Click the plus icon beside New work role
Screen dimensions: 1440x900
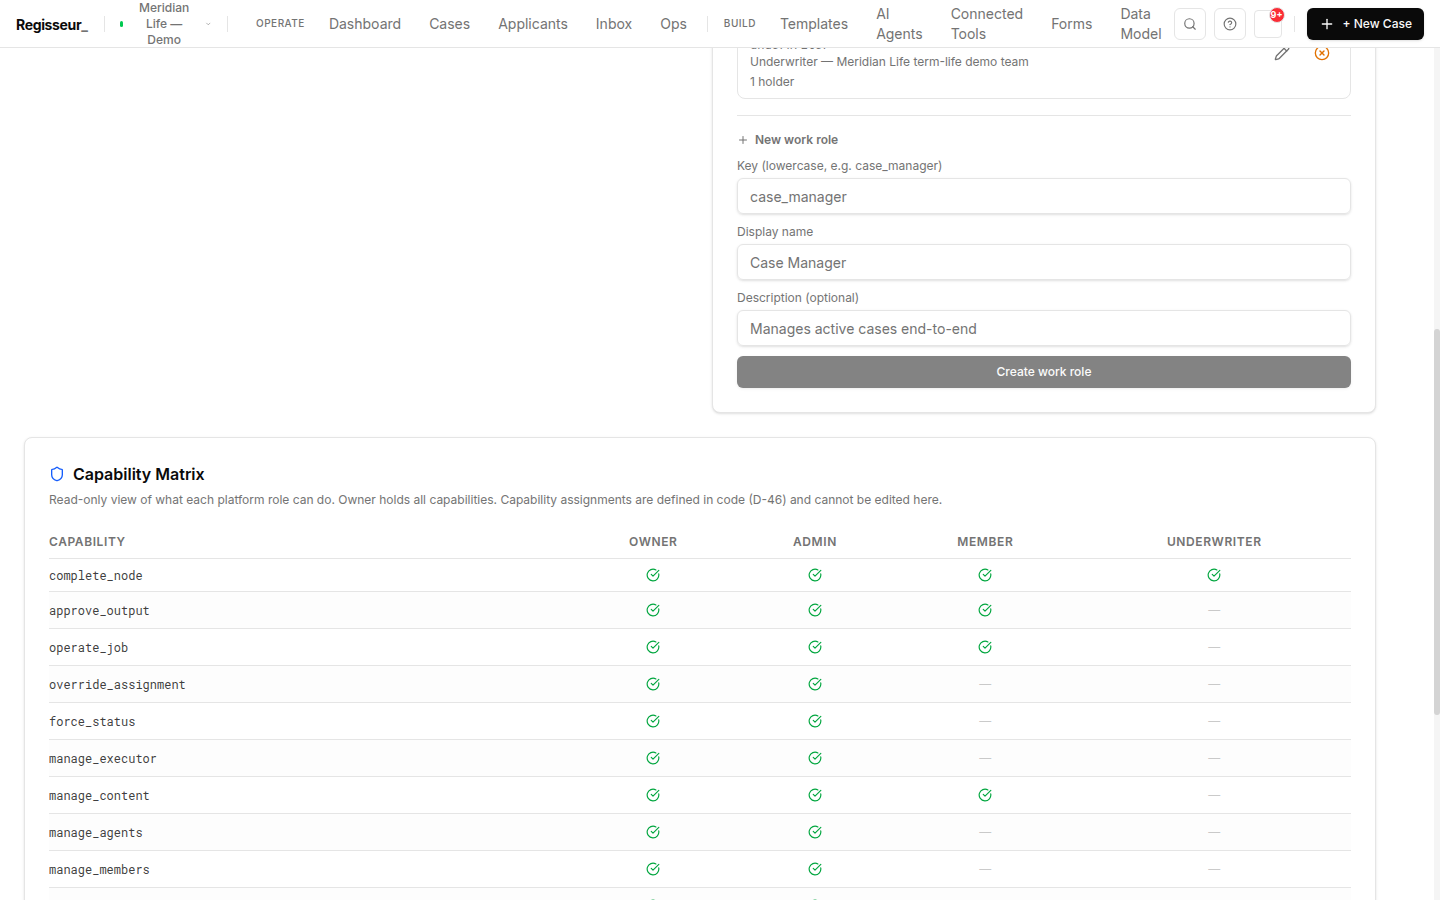(x=743, y=140)
